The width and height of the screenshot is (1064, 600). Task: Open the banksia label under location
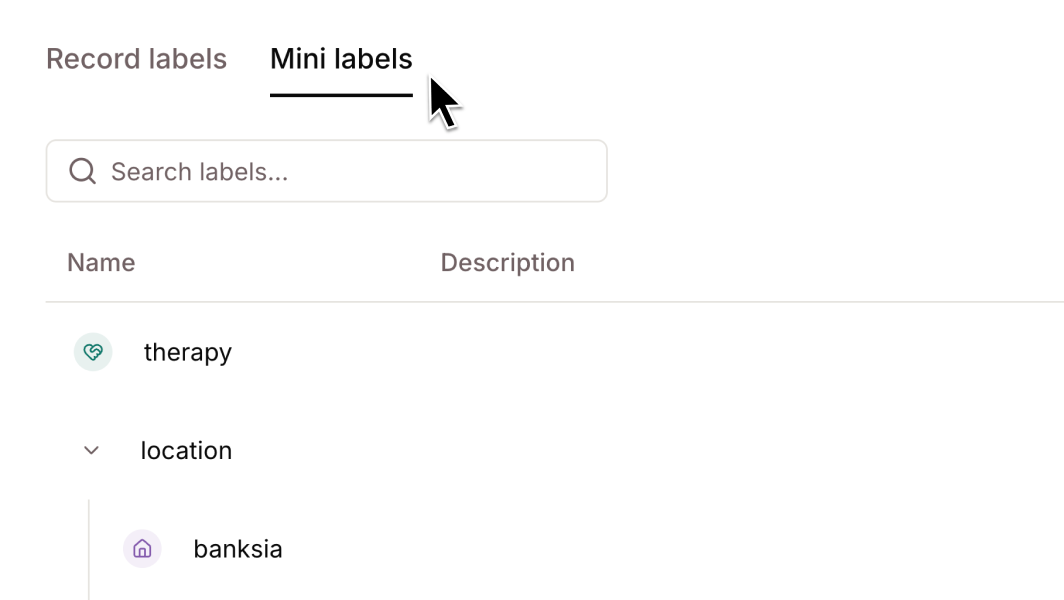[237, 548]
